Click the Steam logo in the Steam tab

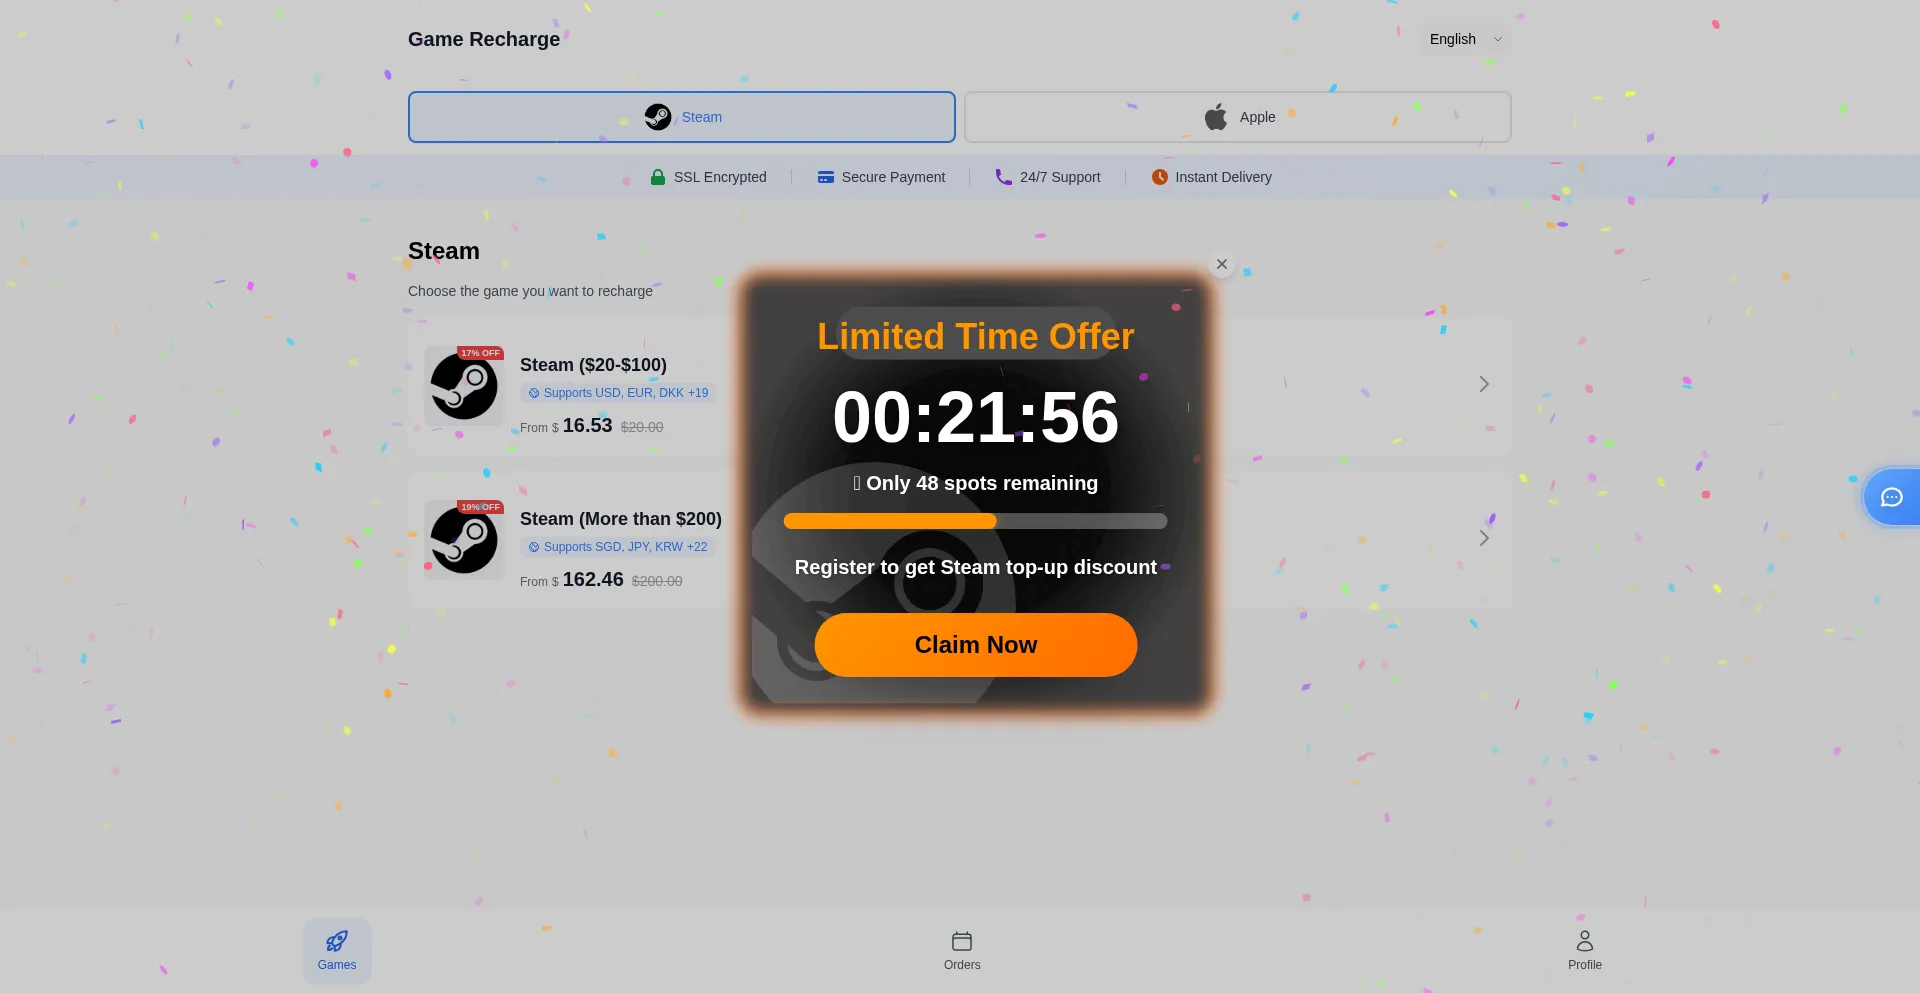coord(658,117)
